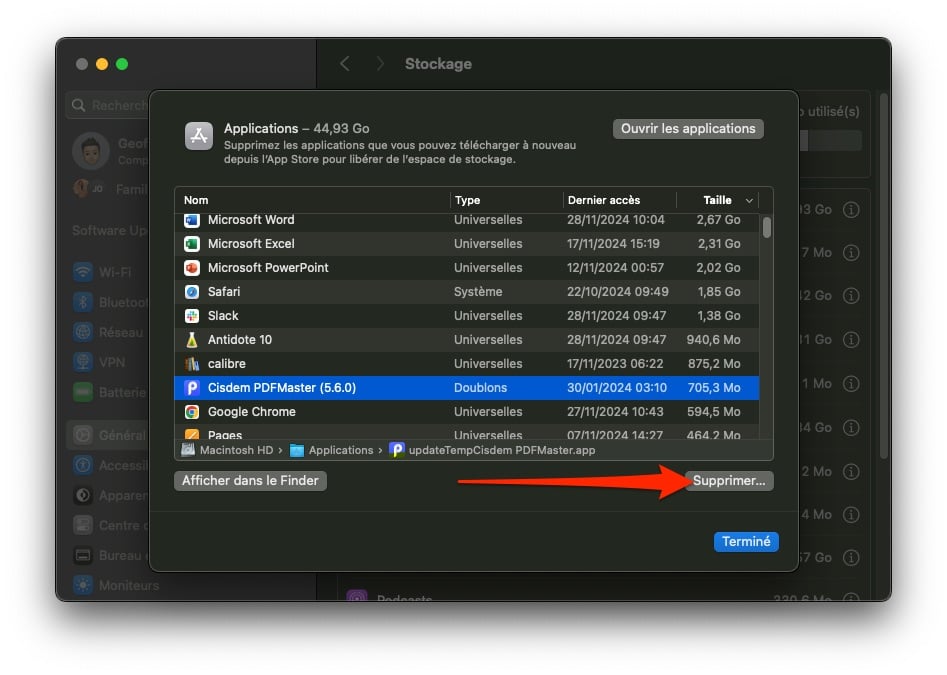Click the Macintosh HD drive icon in path bar
This screenshot has height=675, width=947.
tap(188, 450)
